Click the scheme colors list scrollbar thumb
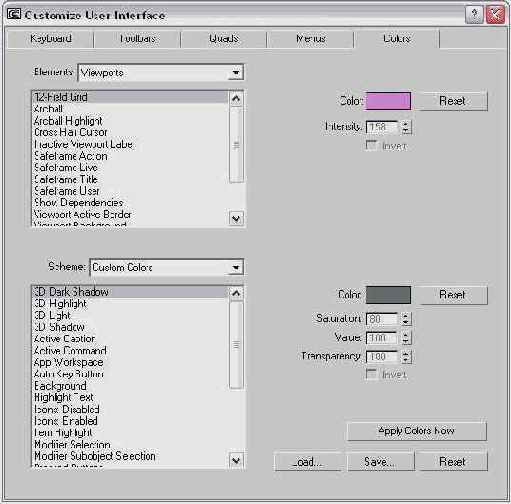Image resolution: width=511 pixels, height=504 pixels. 236,345
